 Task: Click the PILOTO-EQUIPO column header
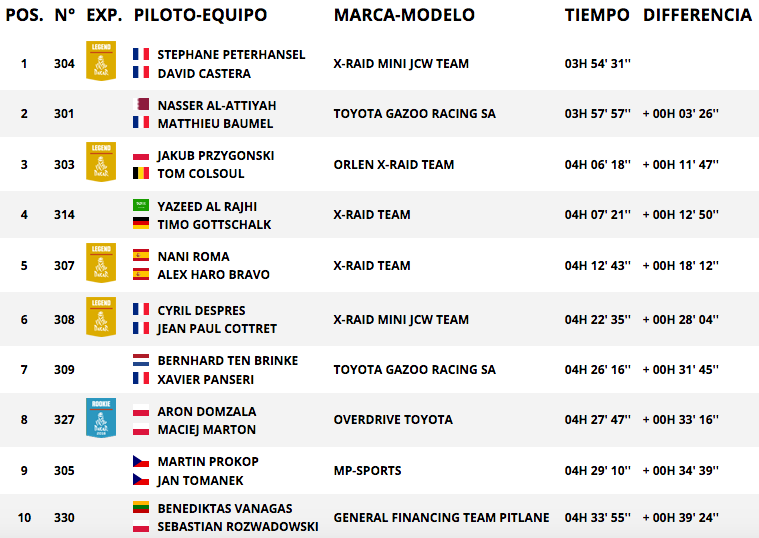tap(200, 15)
